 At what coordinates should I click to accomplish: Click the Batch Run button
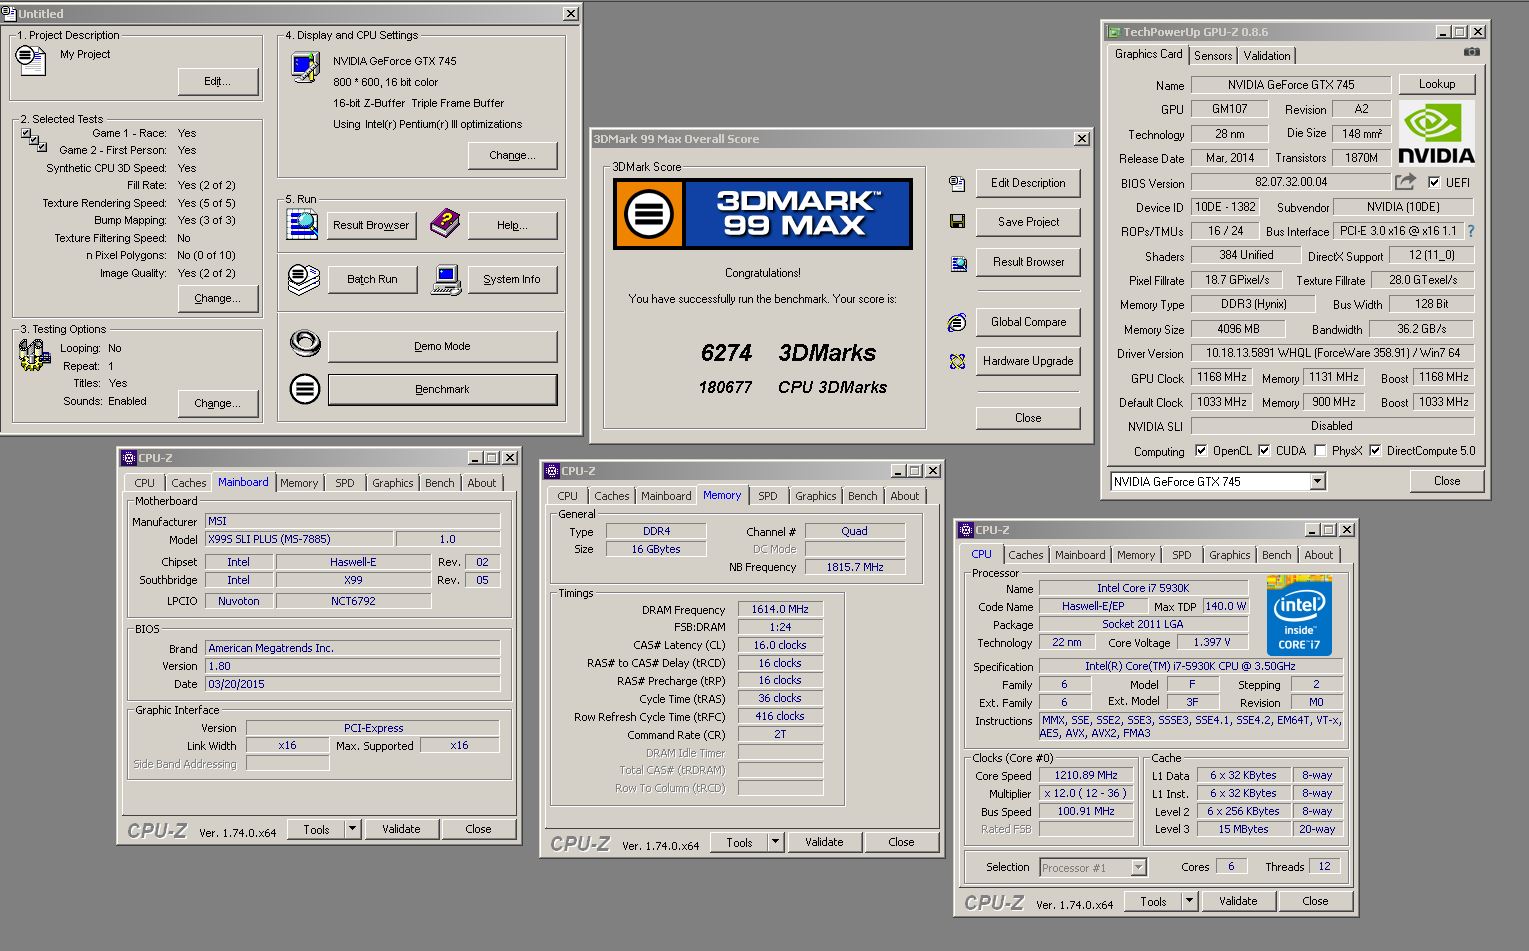click(372, 279)
